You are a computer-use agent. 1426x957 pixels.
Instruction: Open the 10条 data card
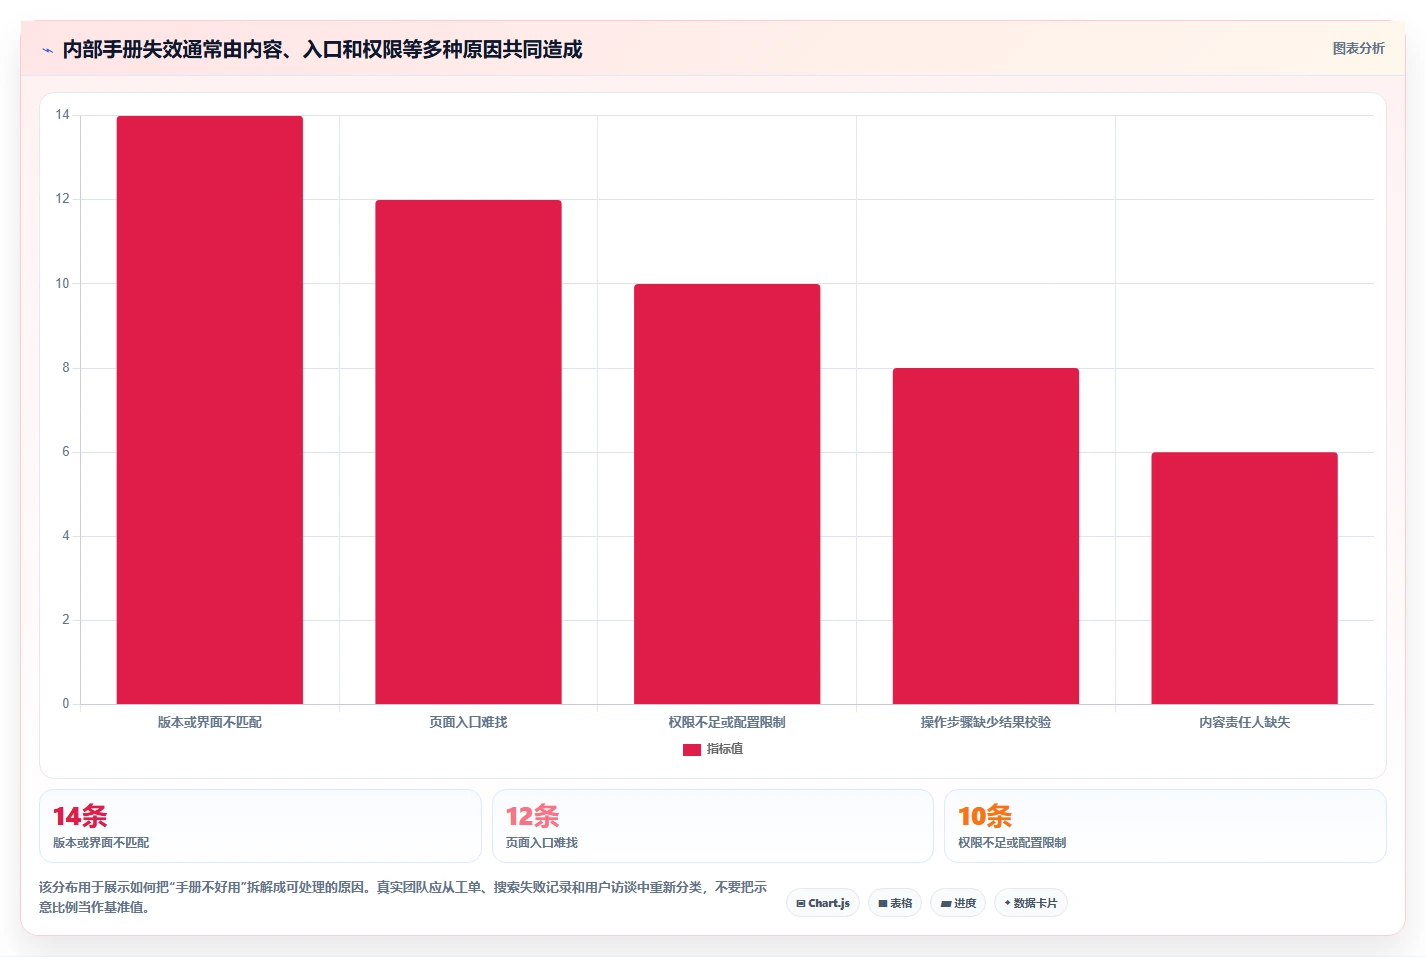(x=1165, y=826)
